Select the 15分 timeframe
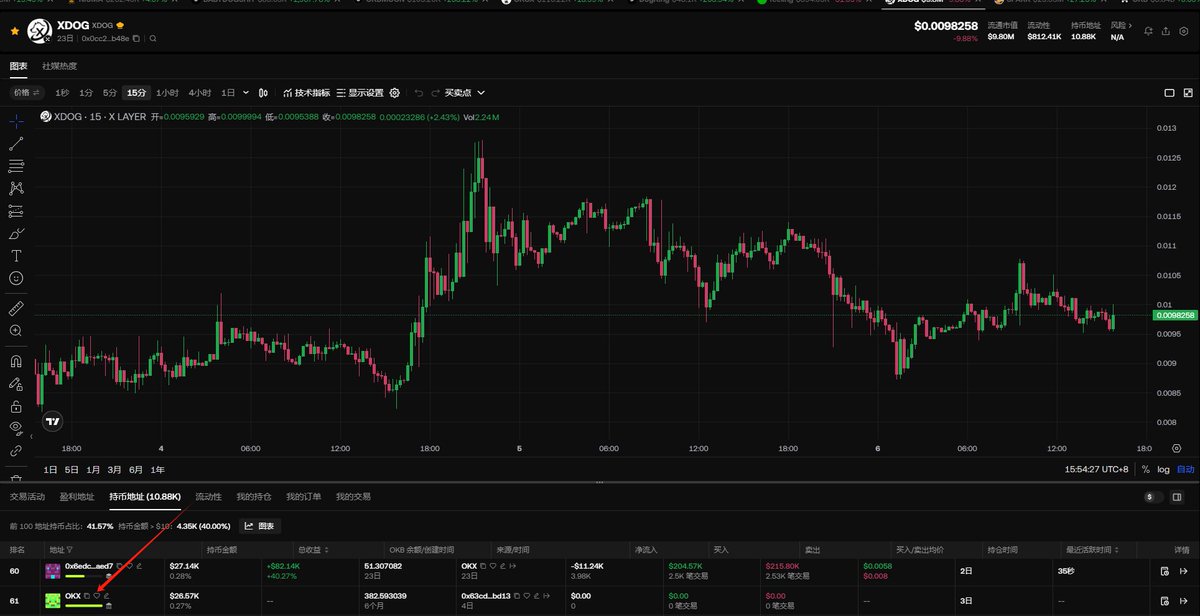This screenshot has height=616, width=1200. [136, 93]
